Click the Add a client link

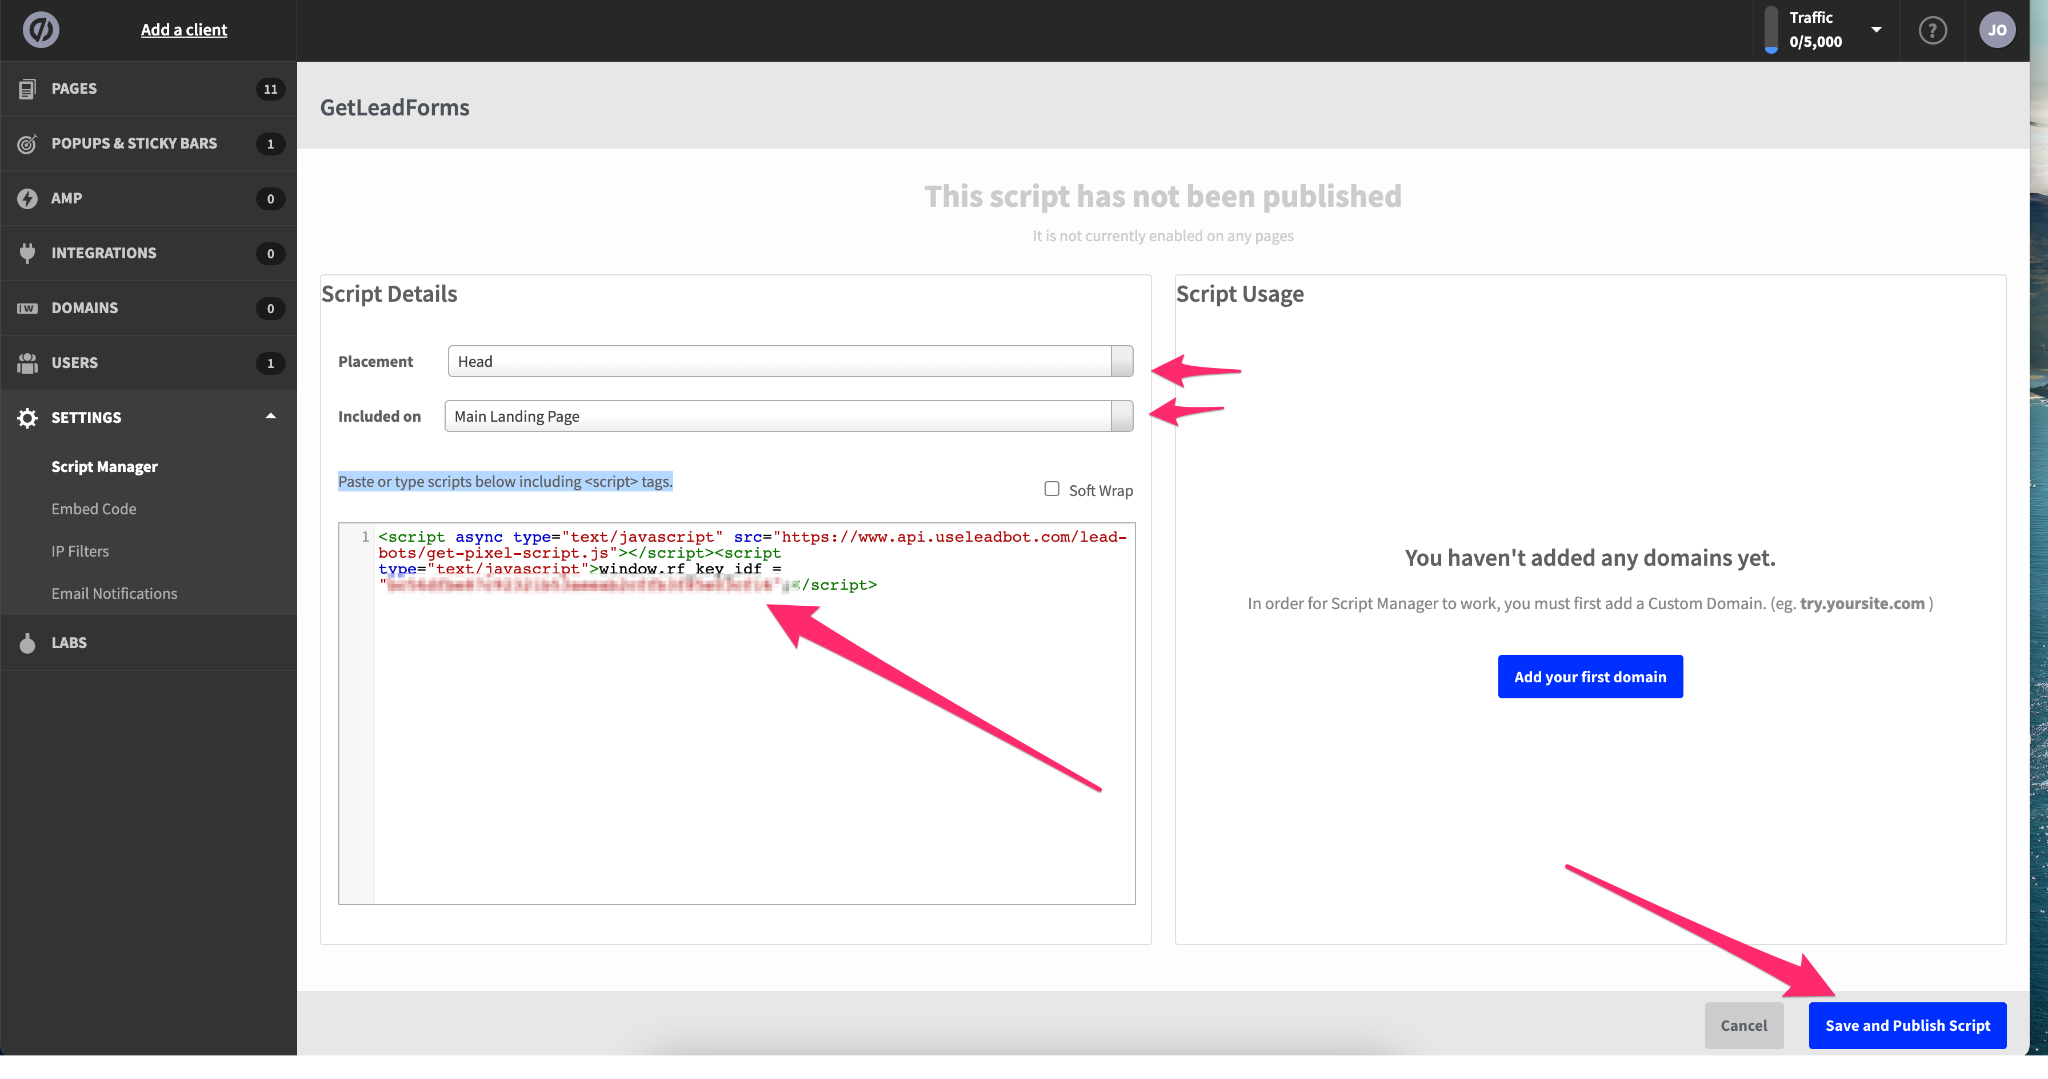pos(184,30)
